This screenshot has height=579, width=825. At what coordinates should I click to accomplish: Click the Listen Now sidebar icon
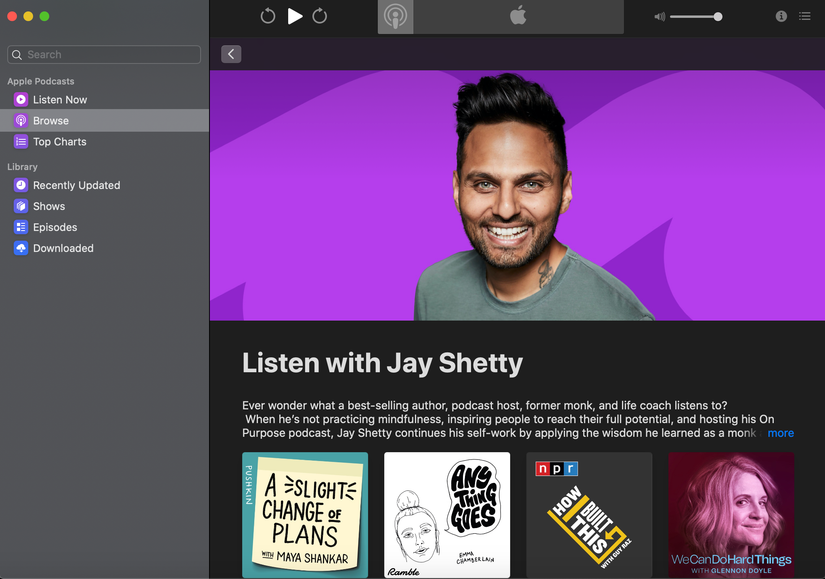pos(21,99)
